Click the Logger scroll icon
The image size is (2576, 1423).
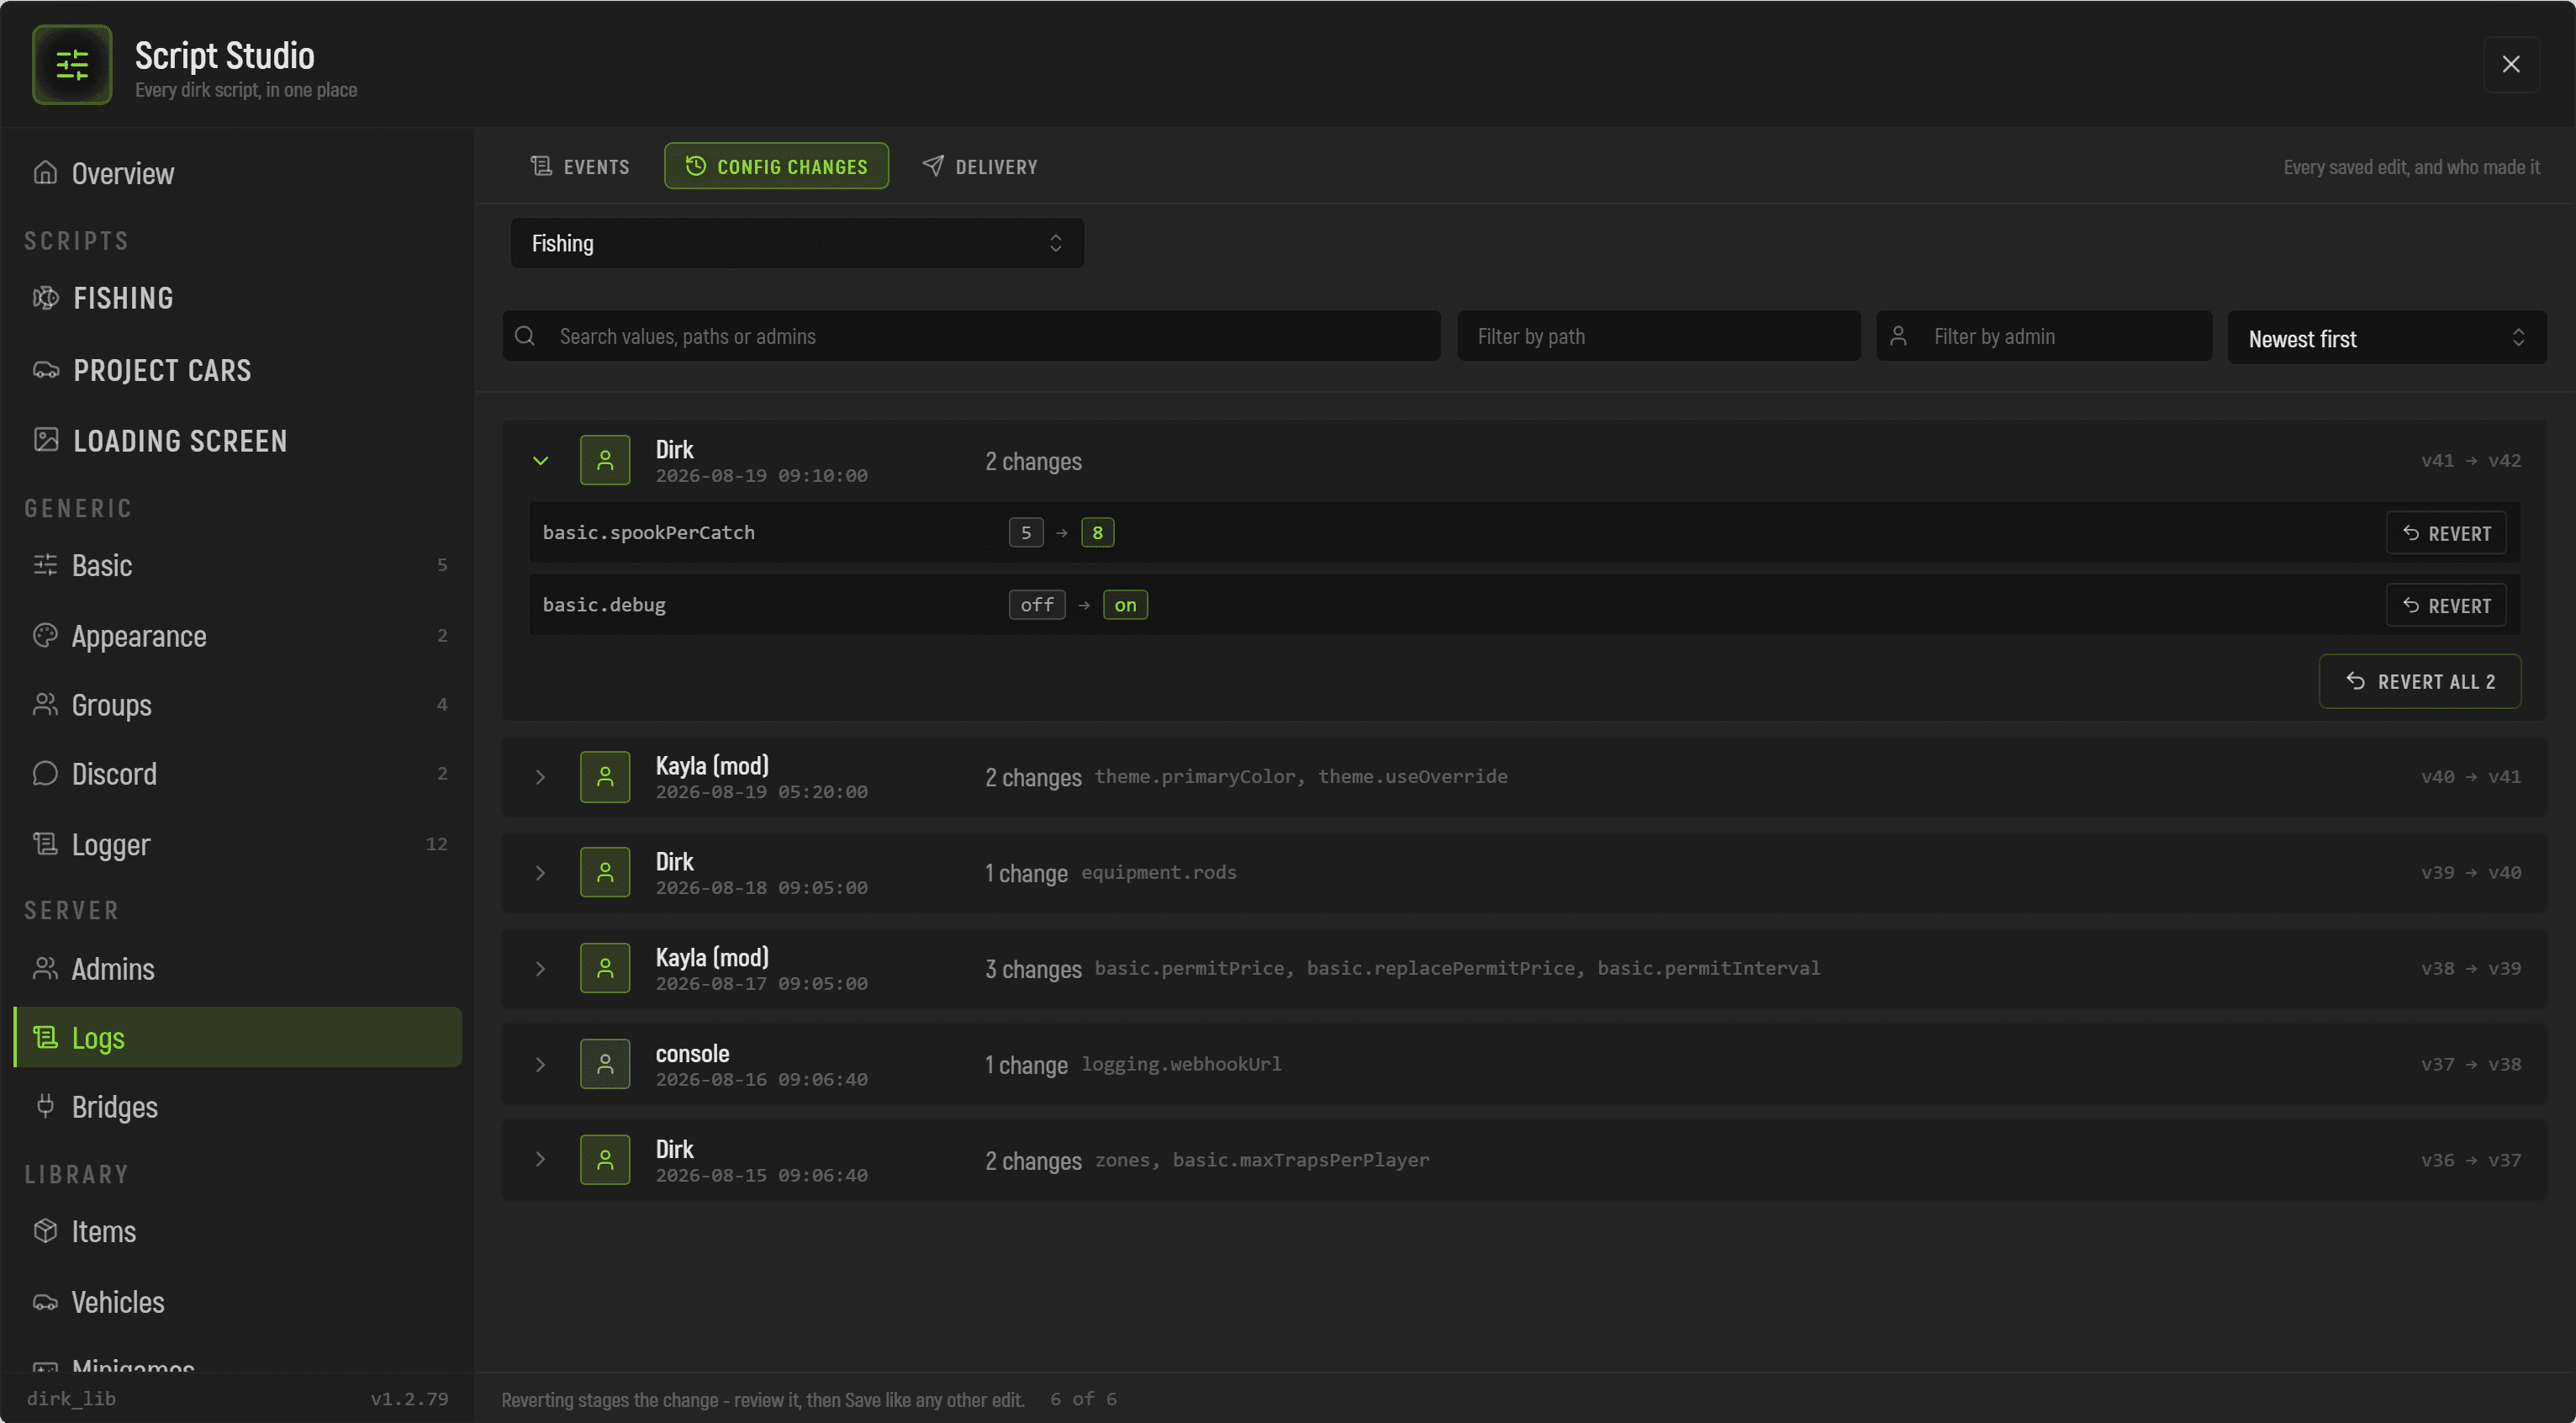45,844
